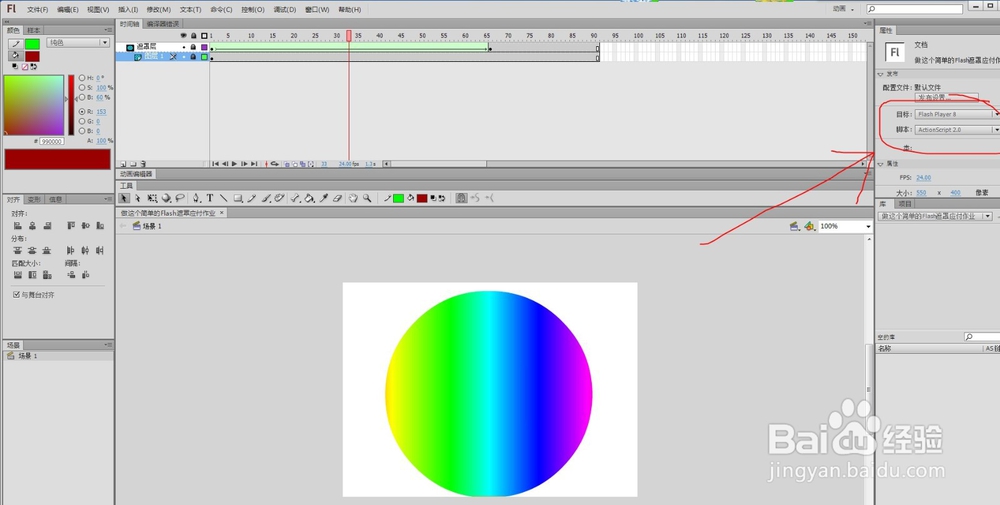Select the Lasso tool
The width and height of the screenshot is (1000, 505).
(x=180, y=198)
